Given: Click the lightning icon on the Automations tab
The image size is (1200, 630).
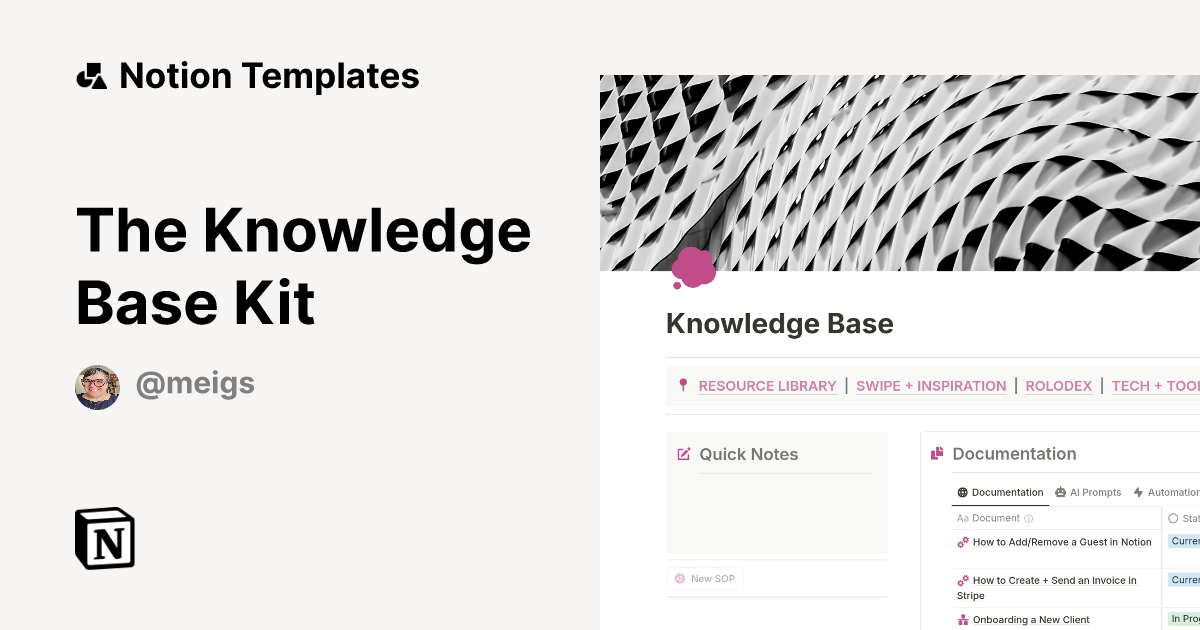Looking at the screenshot, I should [x=1138, y=492].
